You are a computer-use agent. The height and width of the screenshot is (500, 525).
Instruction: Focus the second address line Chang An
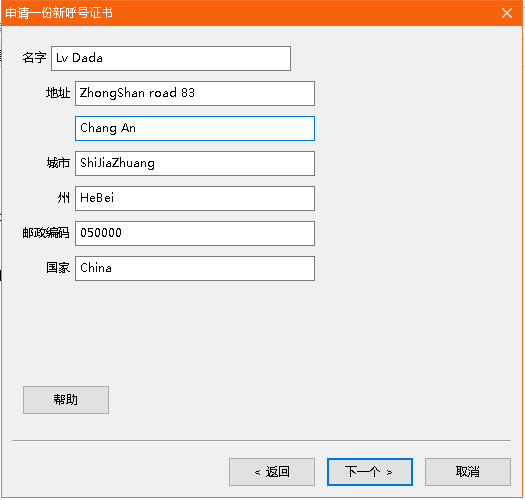coord(195,128)
